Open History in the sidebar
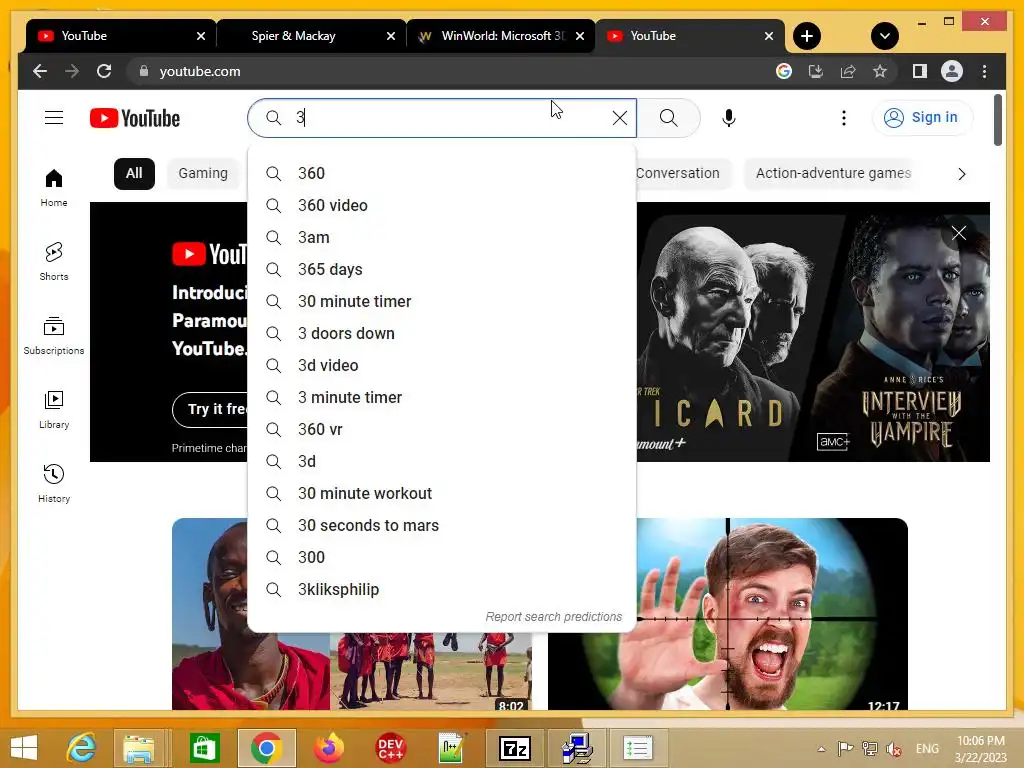The image size is (1024, 768). [x=54, y=483]
